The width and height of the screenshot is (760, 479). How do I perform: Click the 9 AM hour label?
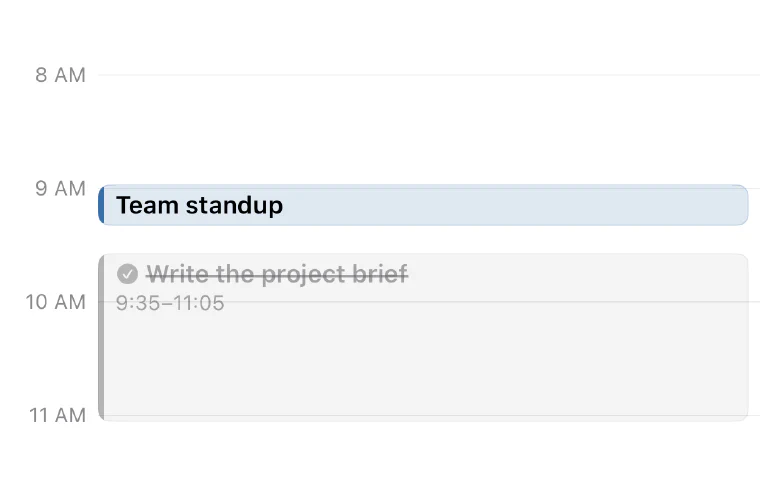tap(60, 189)
